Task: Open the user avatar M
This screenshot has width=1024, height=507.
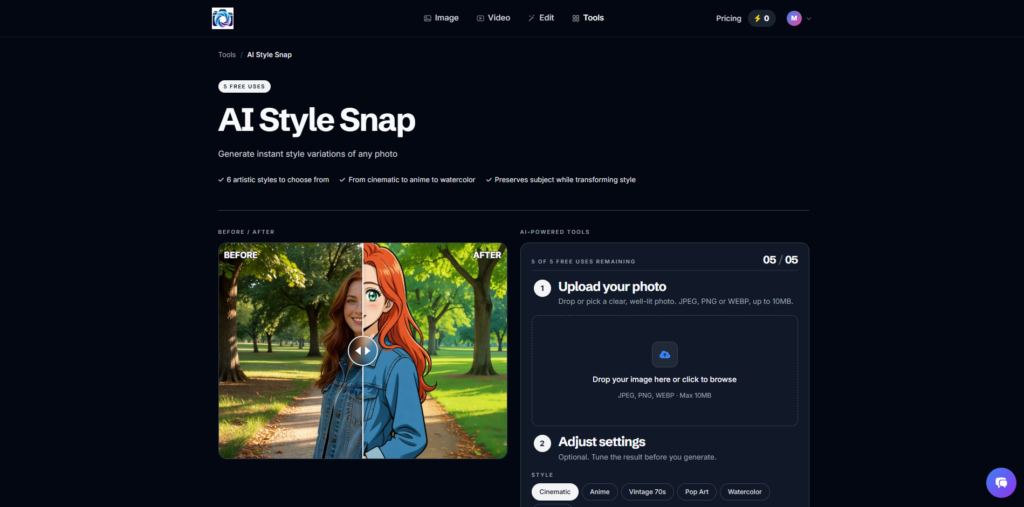Action: (794, 18)
